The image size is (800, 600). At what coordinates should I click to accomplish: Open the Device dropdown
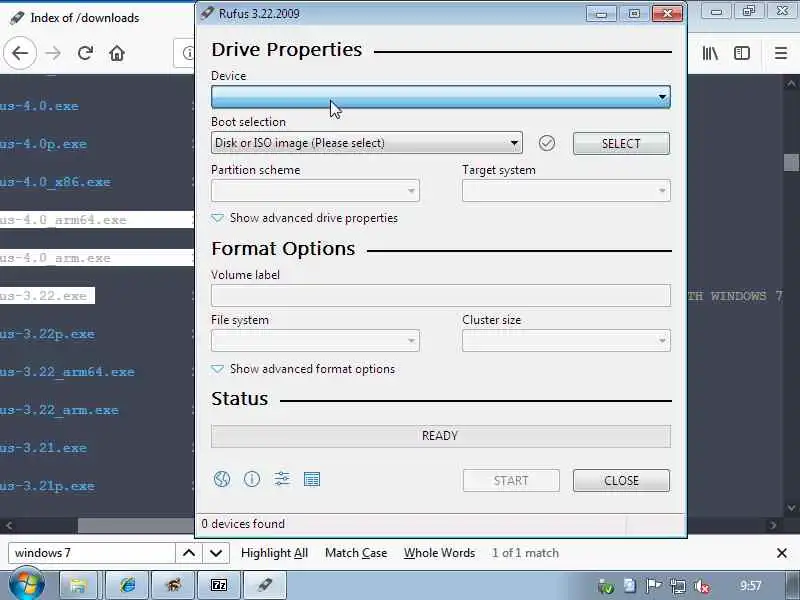441,97
